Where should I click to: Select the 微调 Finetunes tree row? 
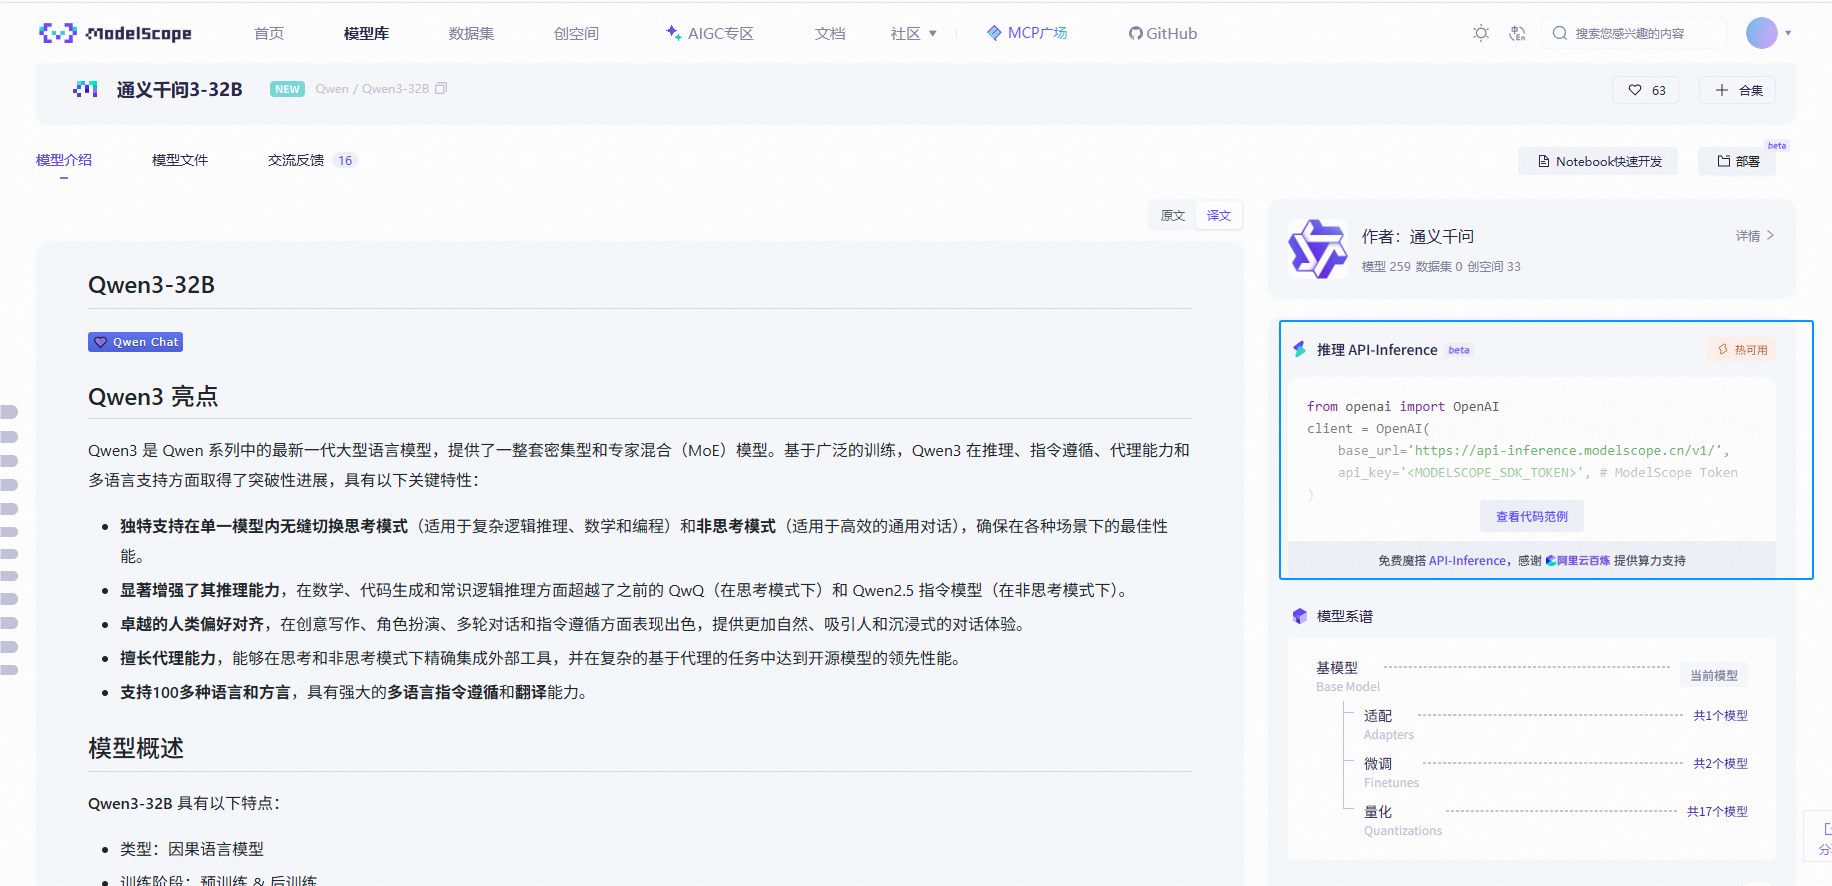(x=1556, y=773)
